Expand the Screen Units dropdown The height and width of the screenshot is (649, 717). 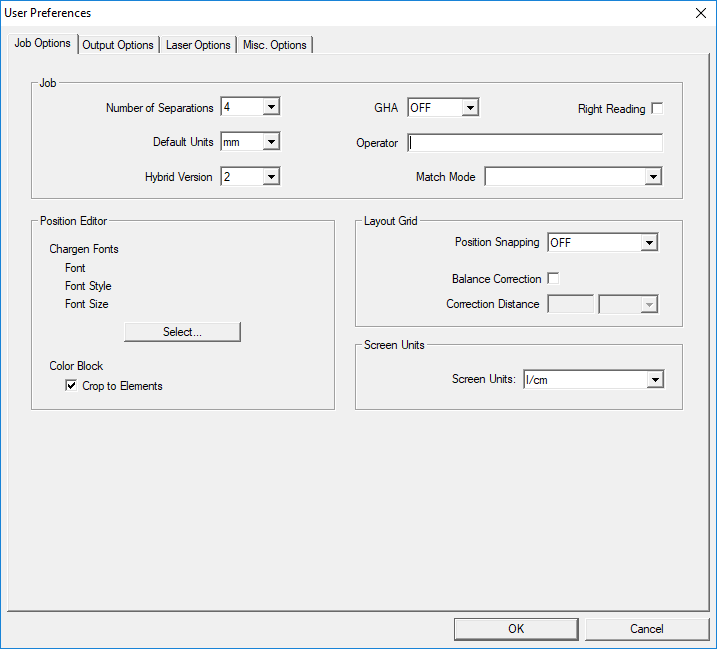pyautogui.click(x=654, y=380)
